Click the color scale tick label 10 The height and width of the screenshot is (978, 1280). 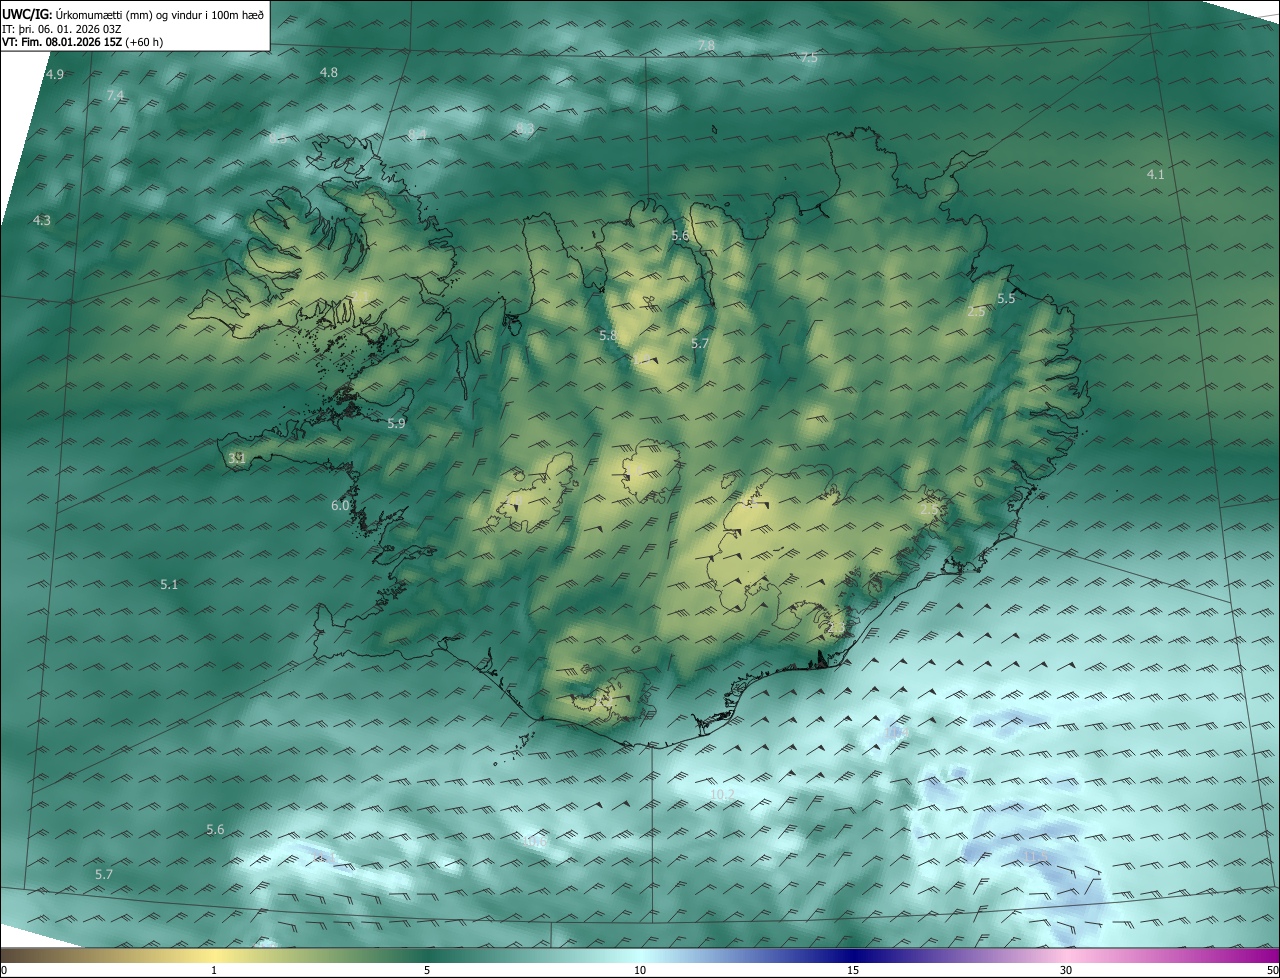[640, 971]
